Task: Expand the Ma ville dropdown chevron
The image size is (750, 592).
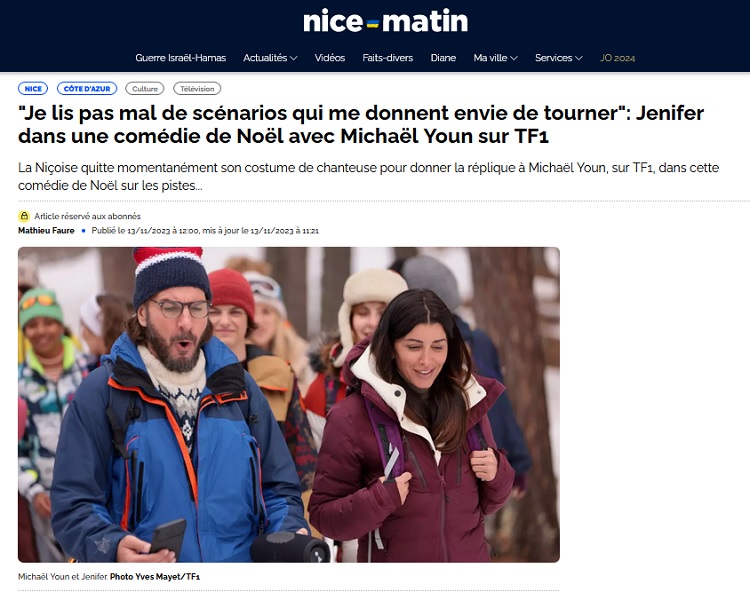Action: tap(514, 58)
